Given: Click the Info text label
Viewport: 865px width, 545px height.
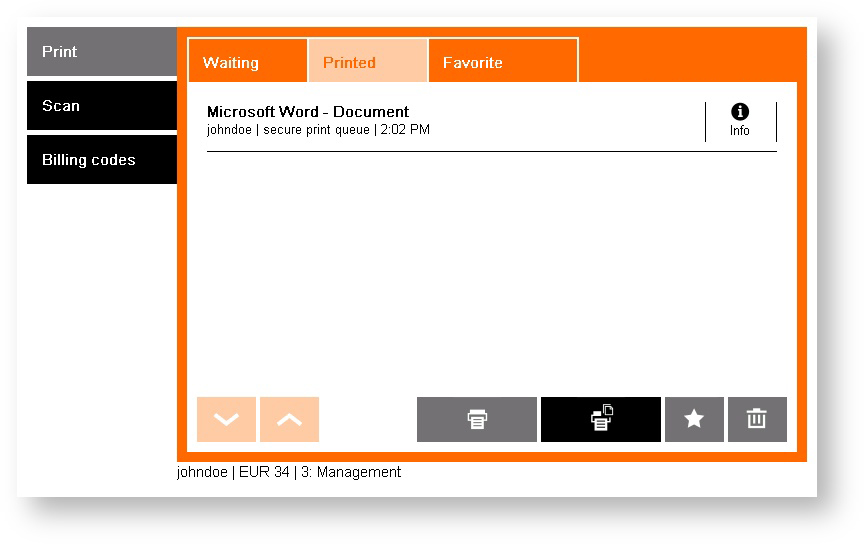Looking at the screenshot, I should 740,131.
